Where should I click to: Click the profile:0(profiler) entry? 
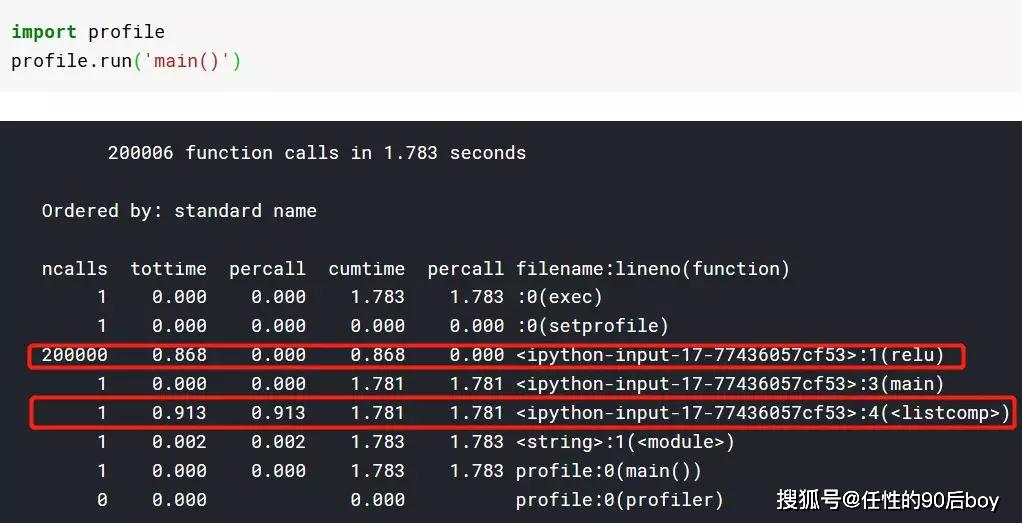tap(620, 500)
